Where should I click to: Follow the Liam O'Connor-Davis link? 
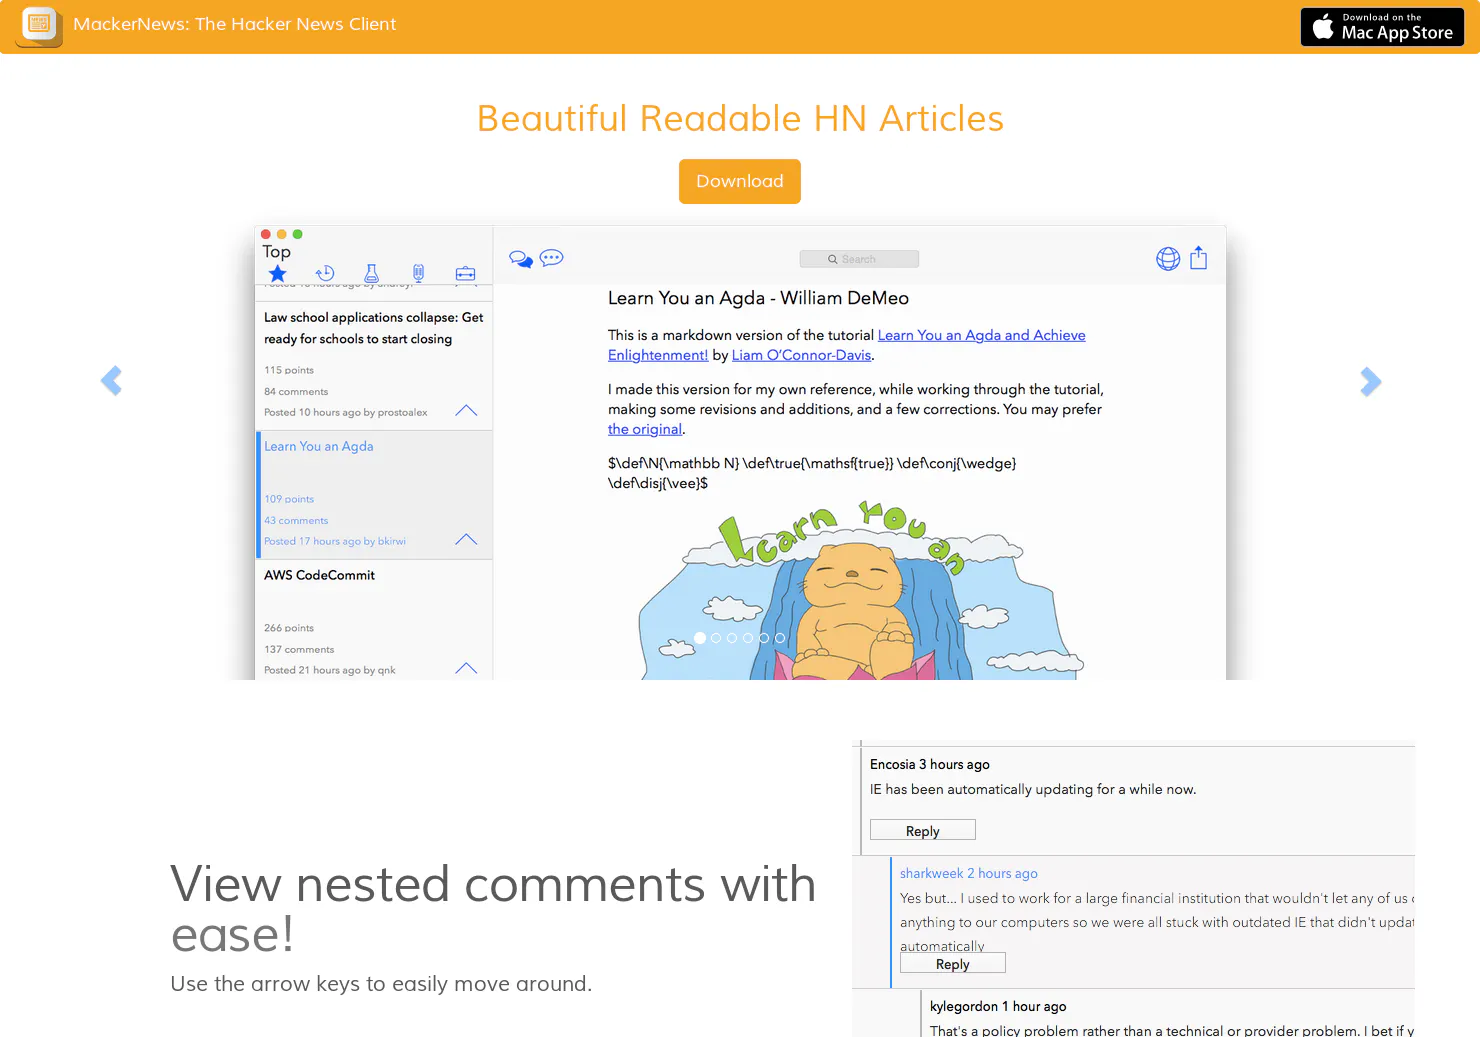(801, 355)
